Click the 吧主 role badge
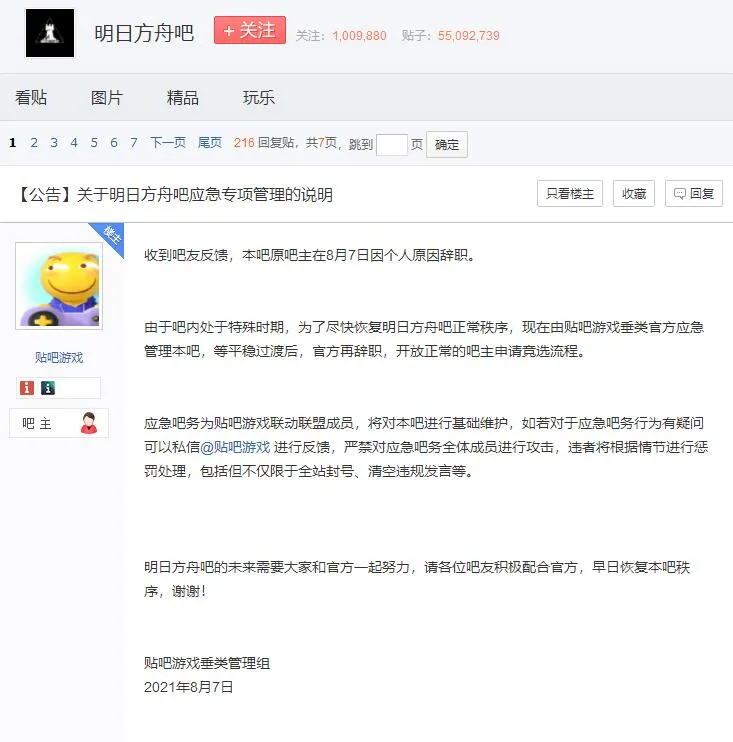 (x=59, y=423)
